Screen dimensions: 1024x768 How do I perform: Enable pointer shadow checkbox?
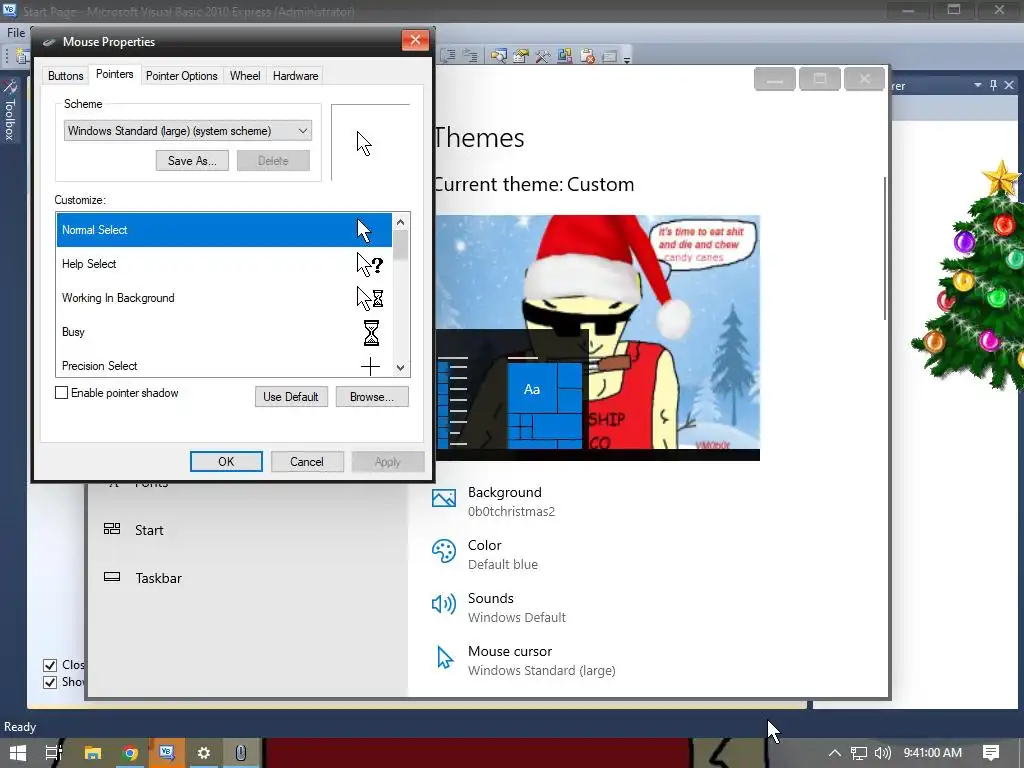pyautogui.click(x=61, y=392)
